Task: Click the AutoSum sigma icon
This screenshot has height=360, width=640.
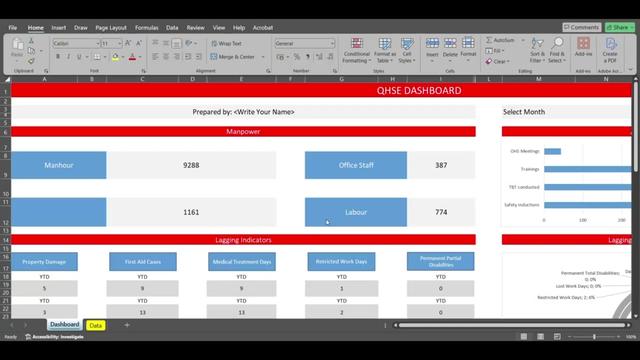Action: [x=489, y=40]
